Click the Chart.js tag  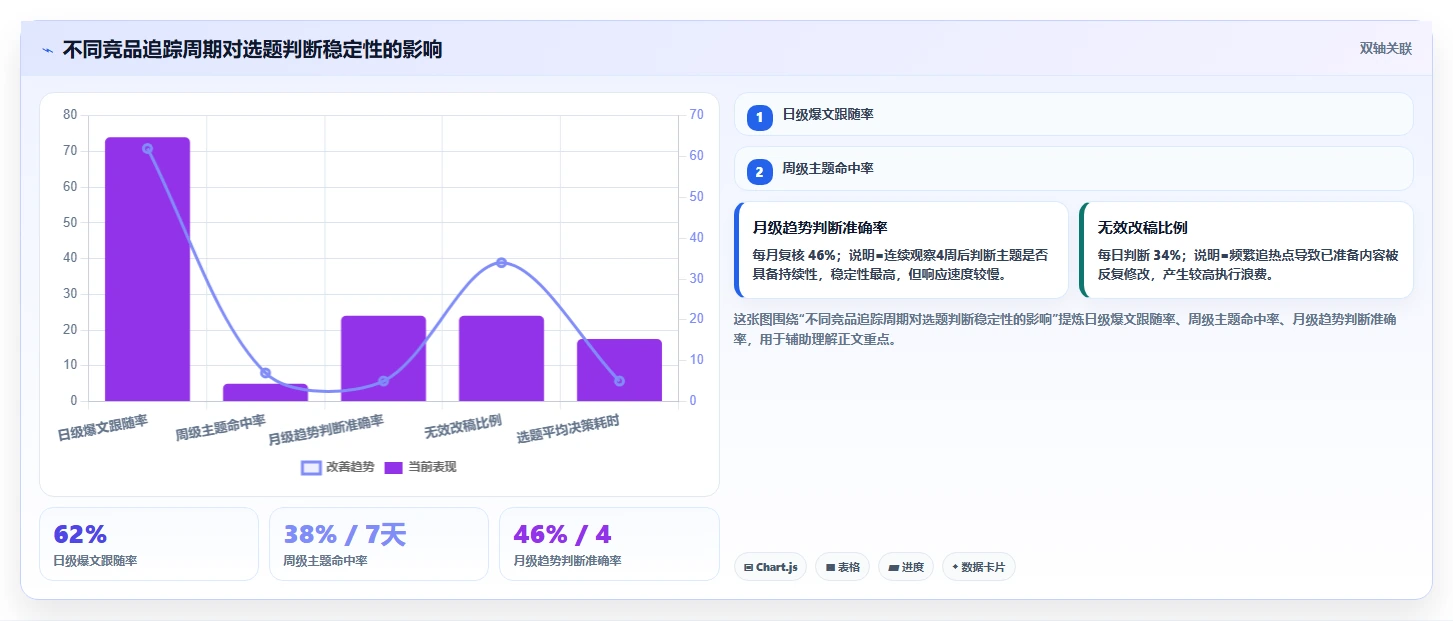click(770, 567)
